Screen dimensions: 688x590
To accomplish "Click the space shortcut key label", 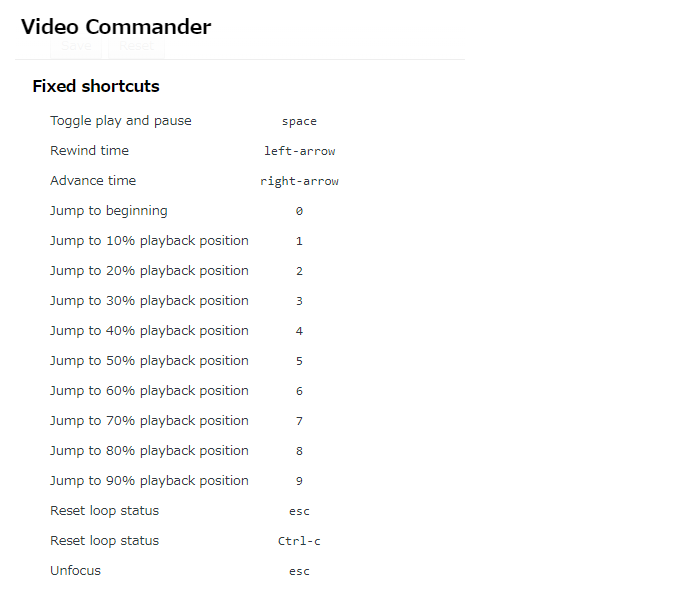I will 299,122.
